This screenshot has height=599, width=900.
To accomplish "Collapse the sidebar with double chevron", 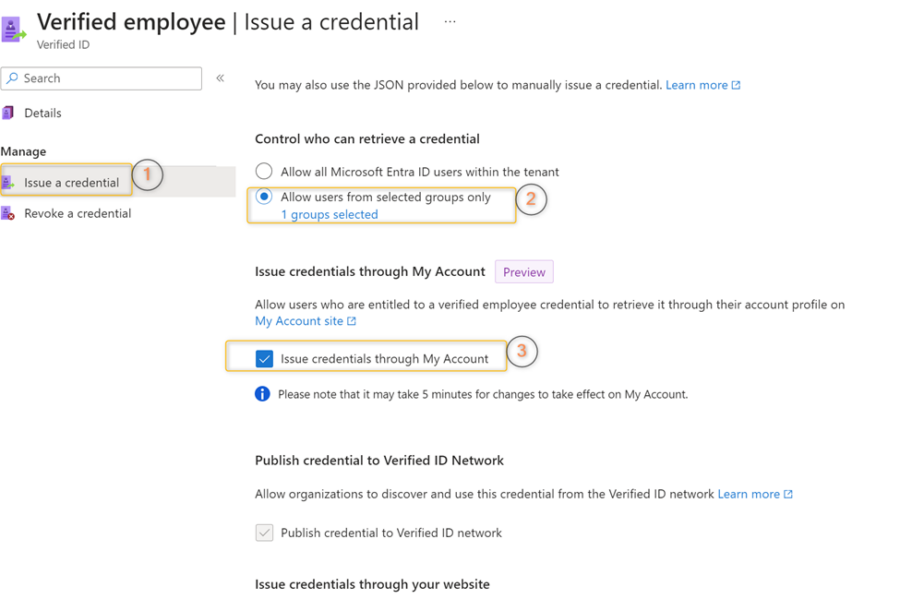I will (220, 78).
